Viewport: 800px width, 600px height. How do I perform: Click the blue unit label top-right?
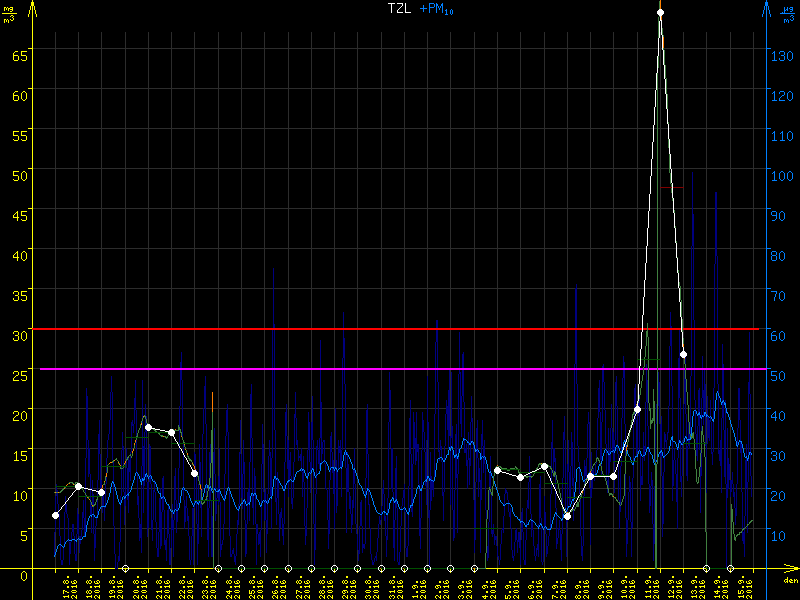[789, 13]
